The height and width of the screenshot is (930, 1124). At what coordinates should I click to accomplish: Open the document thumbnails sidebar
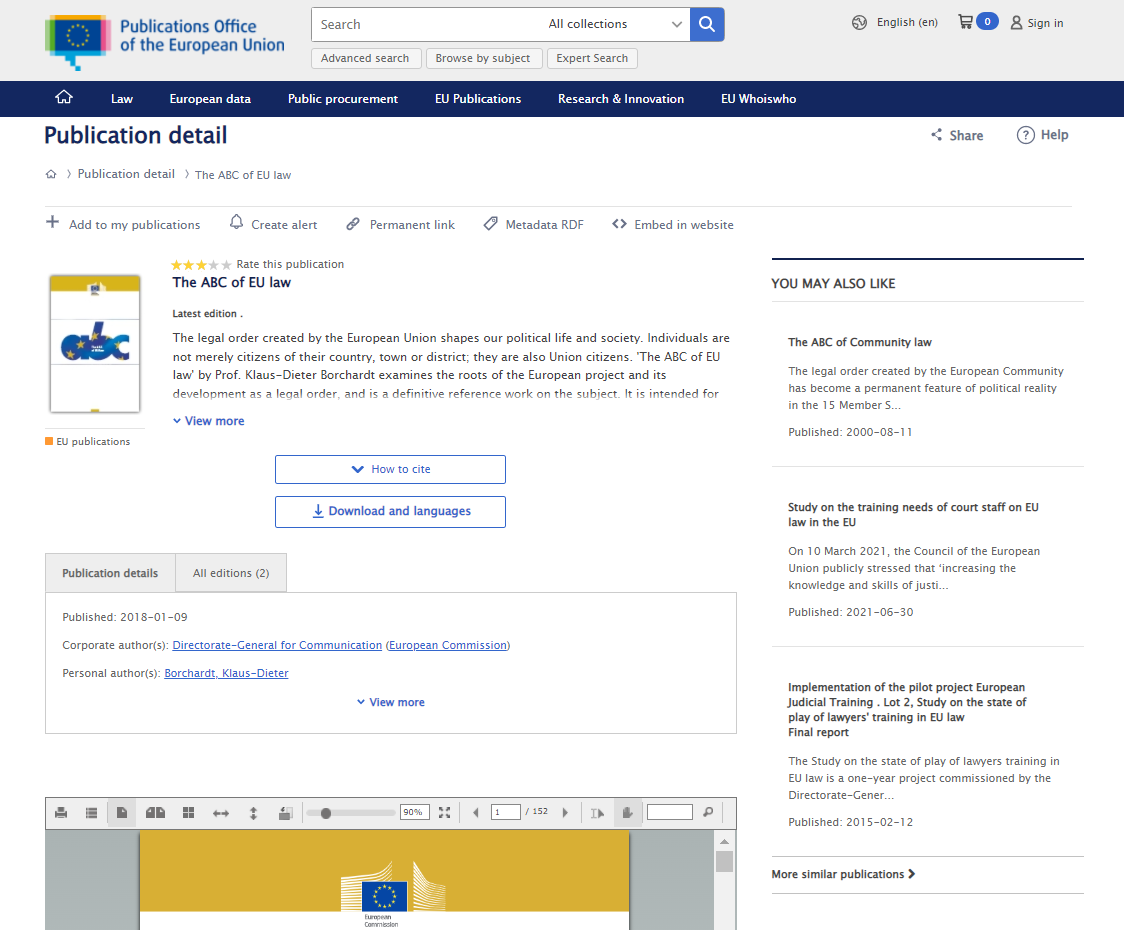[92, 812]
